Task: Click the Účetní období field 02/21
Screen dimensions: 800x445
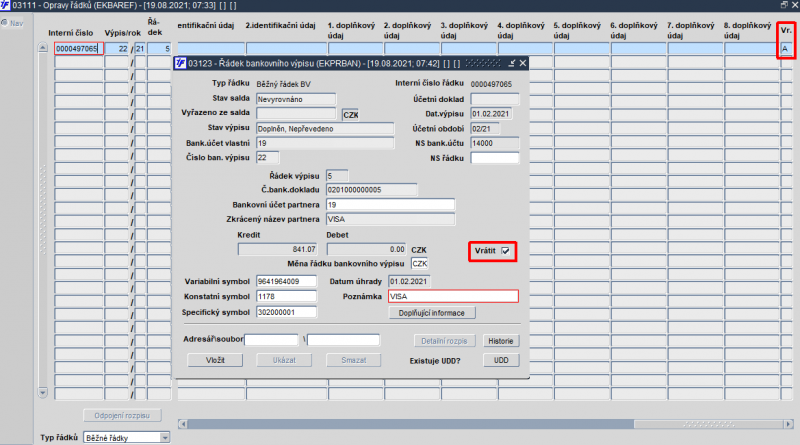Action: [x=485, y=129]
